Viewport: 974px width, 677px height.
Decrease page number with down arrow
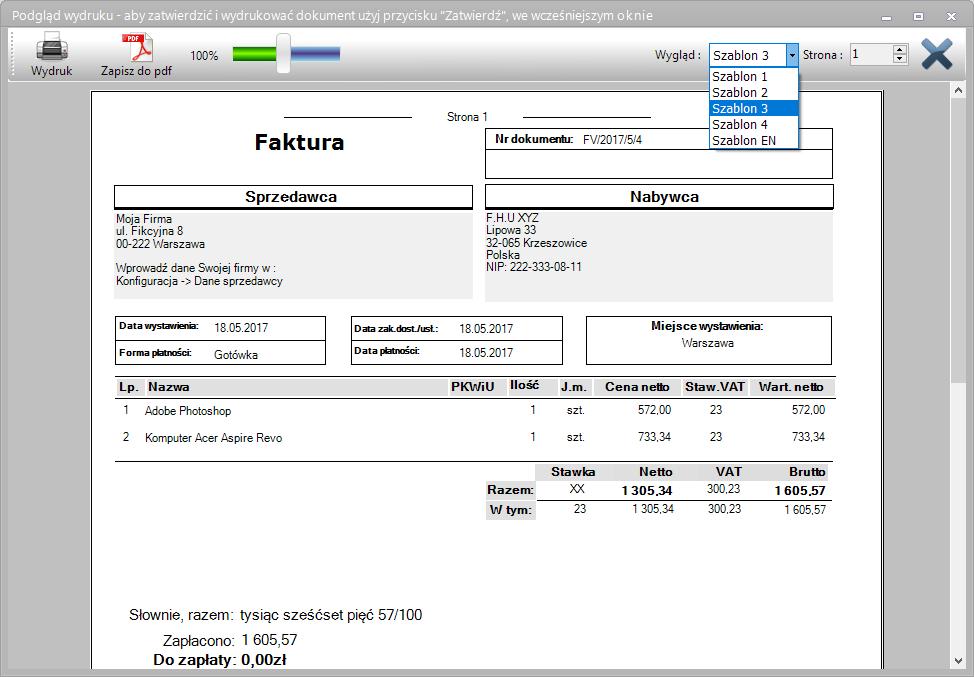click(x=899, y=59)
